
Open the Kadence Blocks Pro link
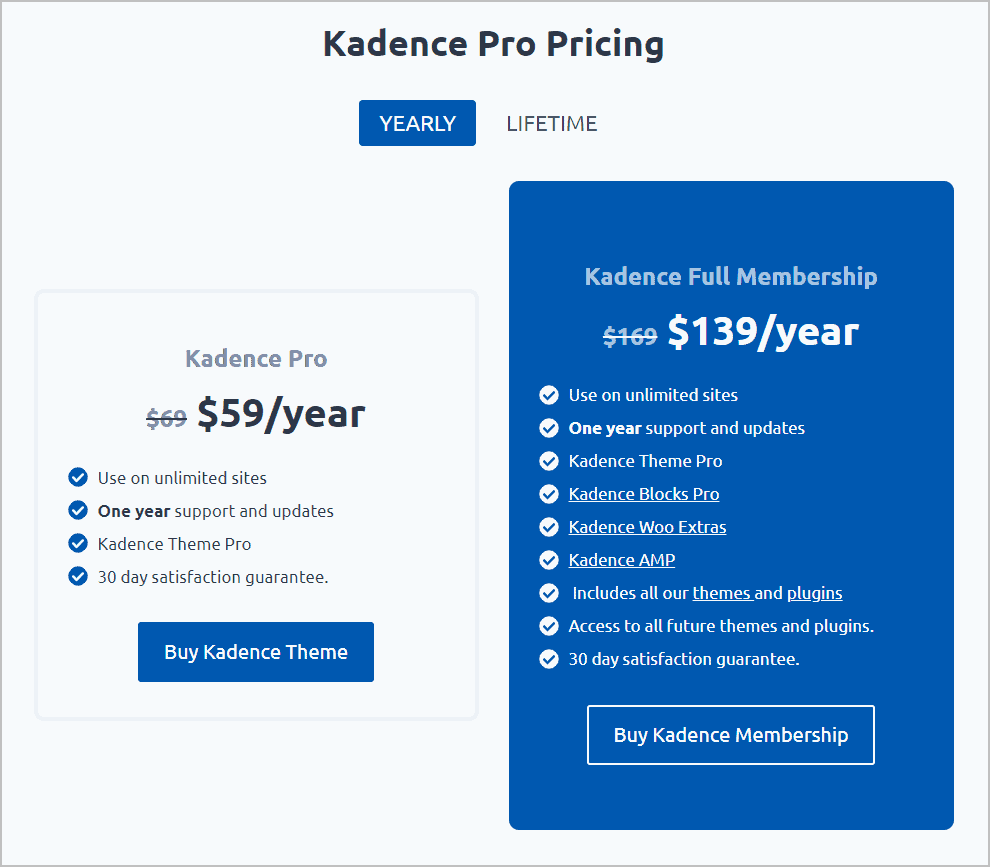643,494
